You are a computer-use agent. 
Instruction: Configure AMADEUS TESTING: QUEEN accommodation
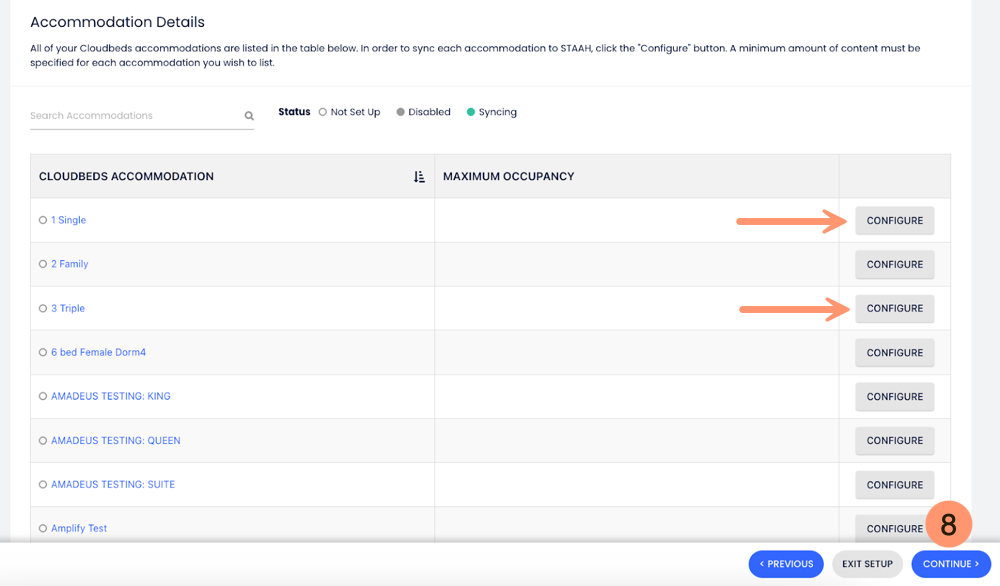click(894, 440)
